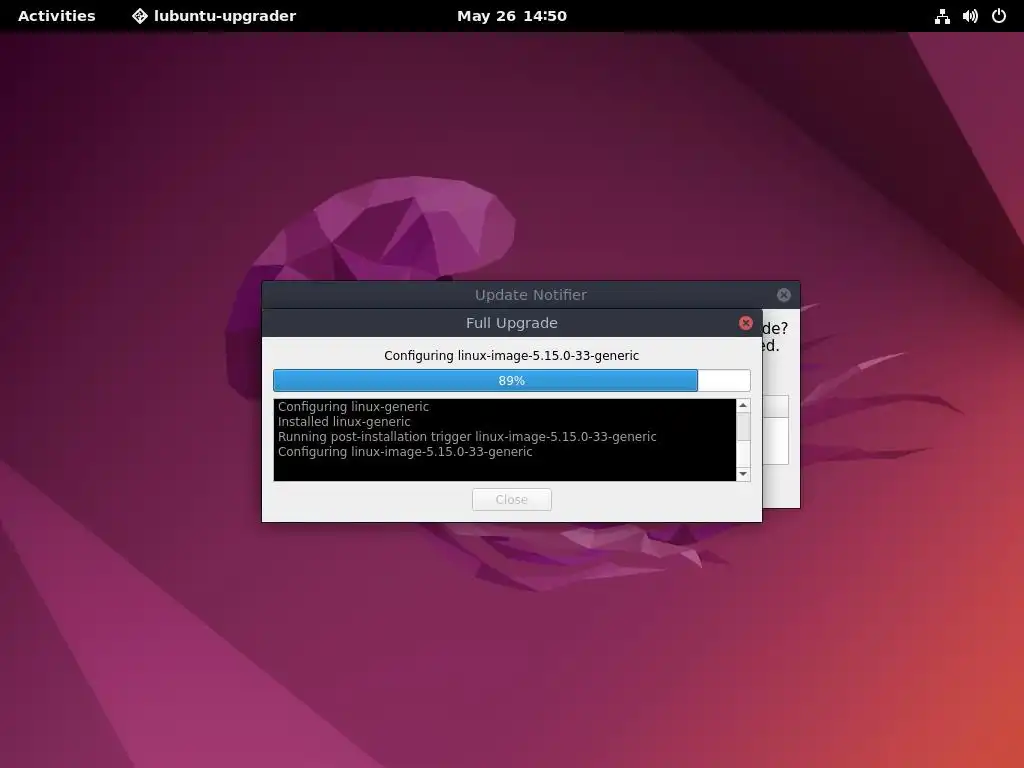
Task: Click the 'Running post-installation trigger' log line
Action: 467,437
